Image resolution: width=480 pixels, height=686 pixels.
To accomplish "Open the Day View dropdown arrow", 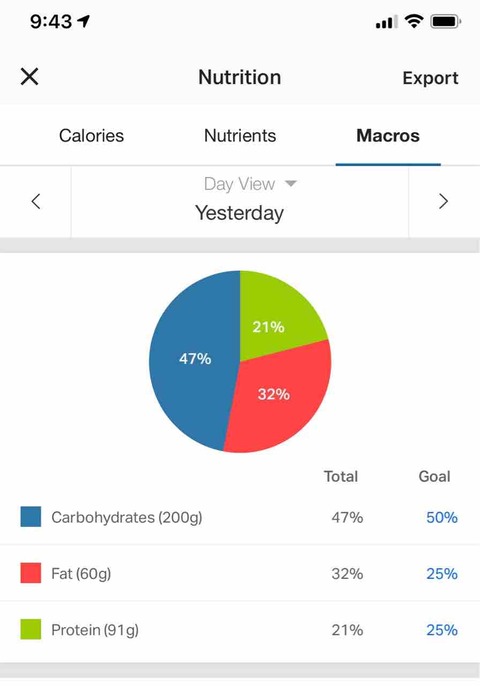I will [x=291, y=183].
